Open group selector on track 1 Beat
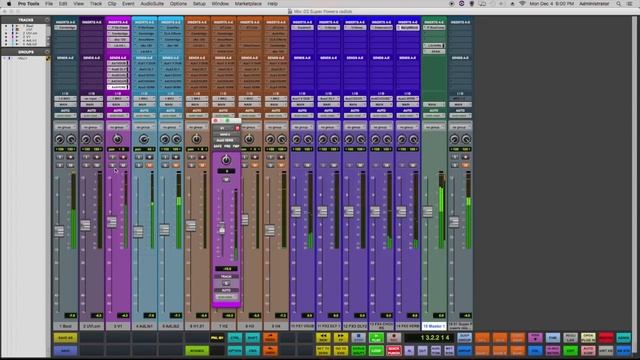Image resolution: width=640 pixels, height=360 pixels. [65, 127]
